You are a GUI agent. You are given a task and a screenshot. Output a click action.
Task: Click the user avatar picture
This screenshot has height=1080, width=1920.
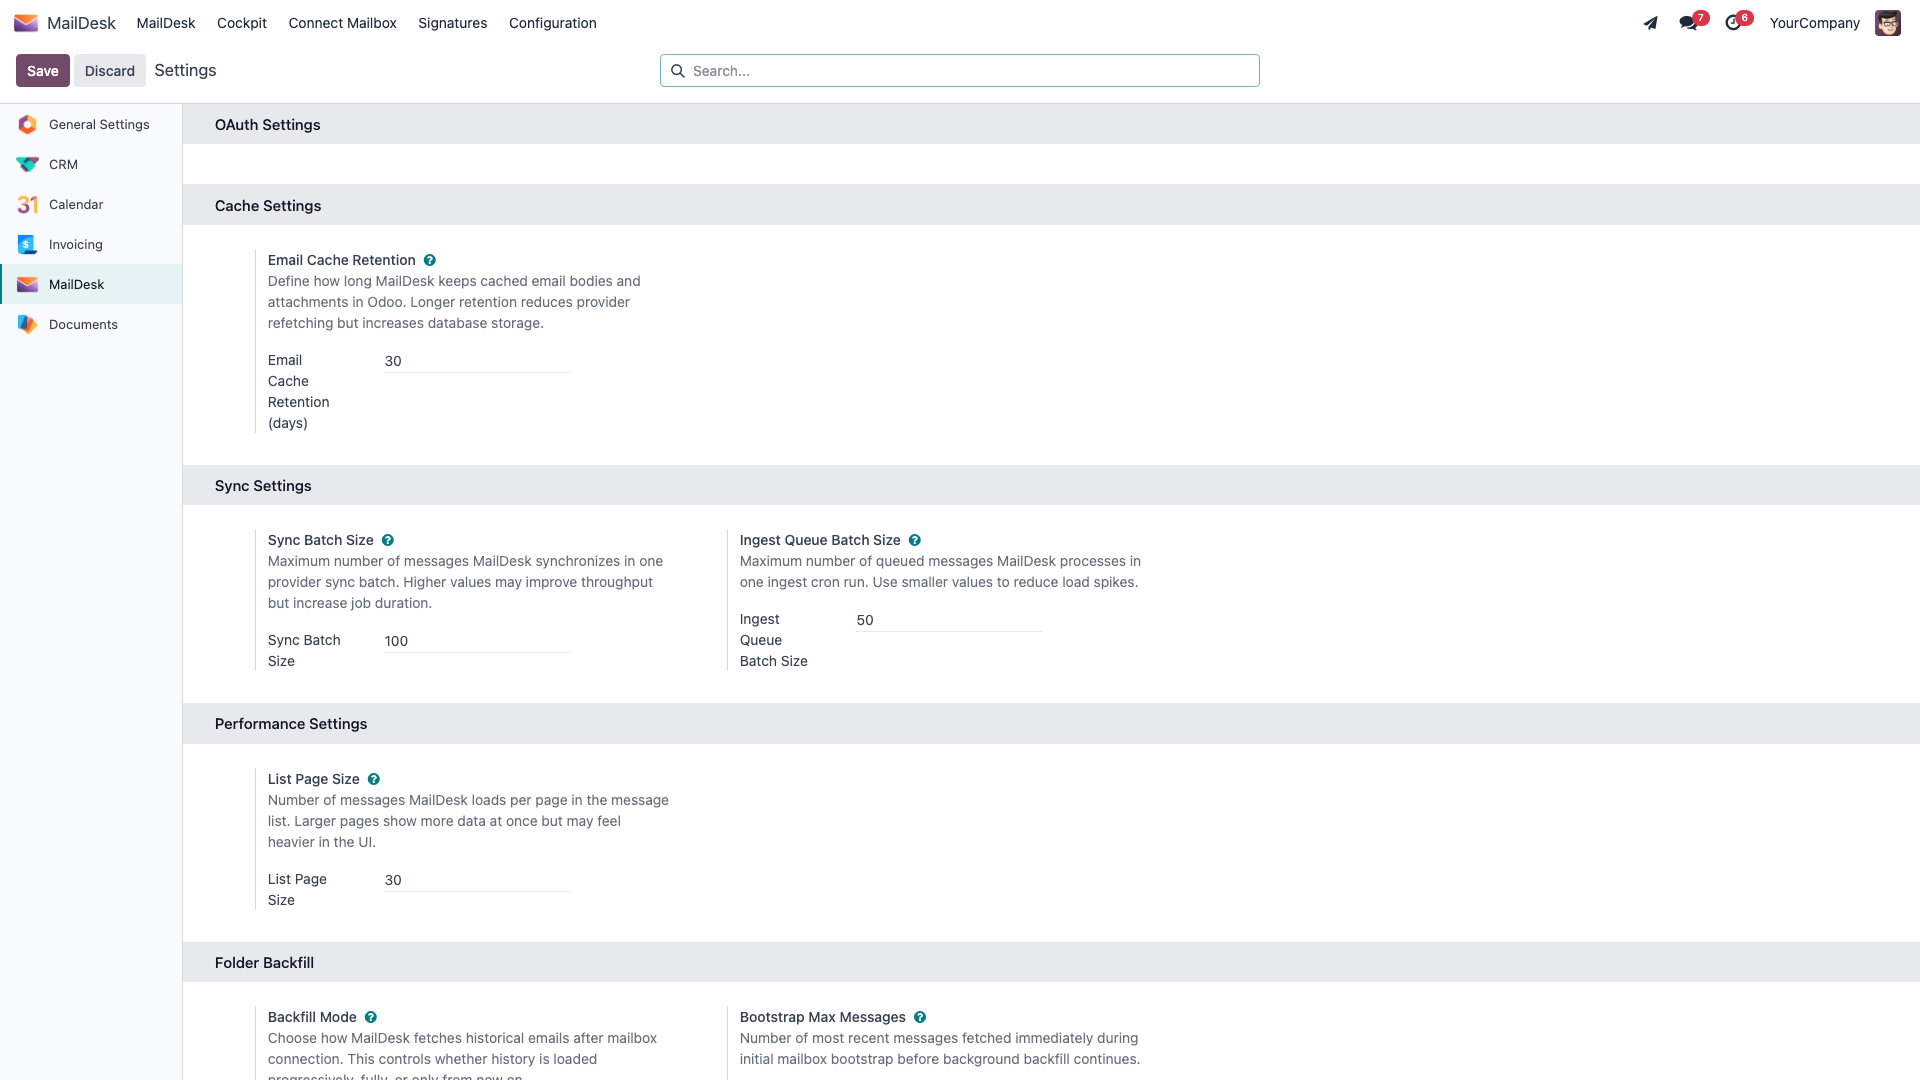click(1887, 23)
